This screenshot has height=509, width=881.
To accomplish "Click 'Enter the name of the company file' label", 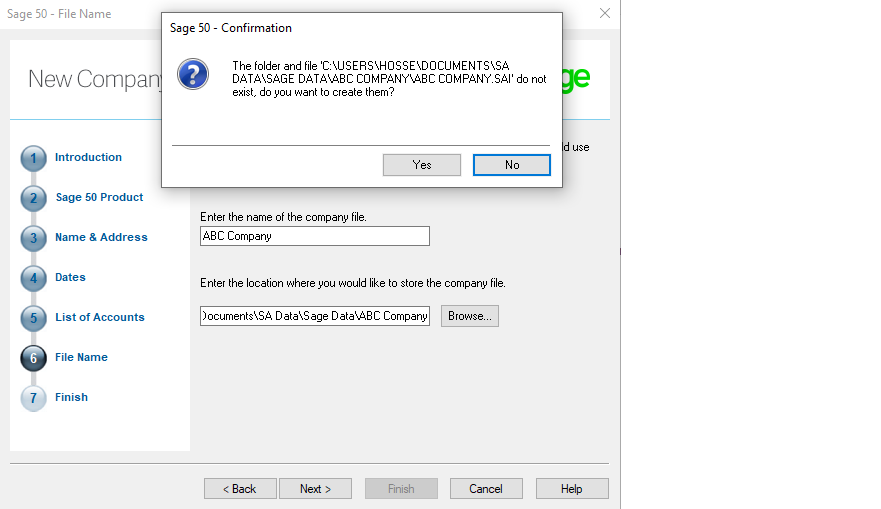I will coord(283,217).
